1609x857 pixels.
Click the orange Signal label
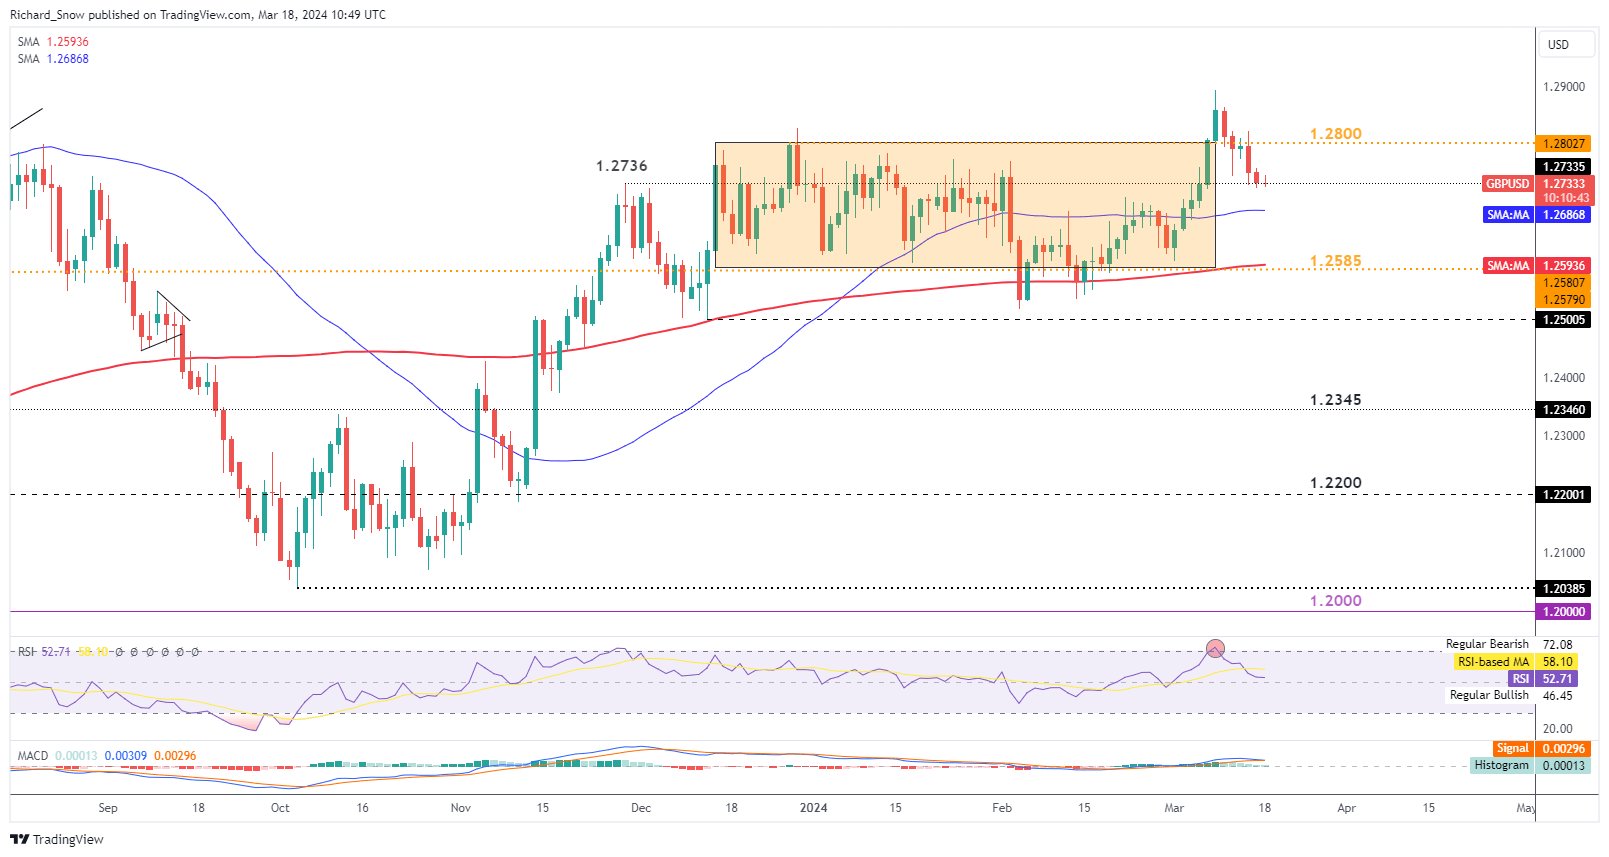coord(1512,749)
